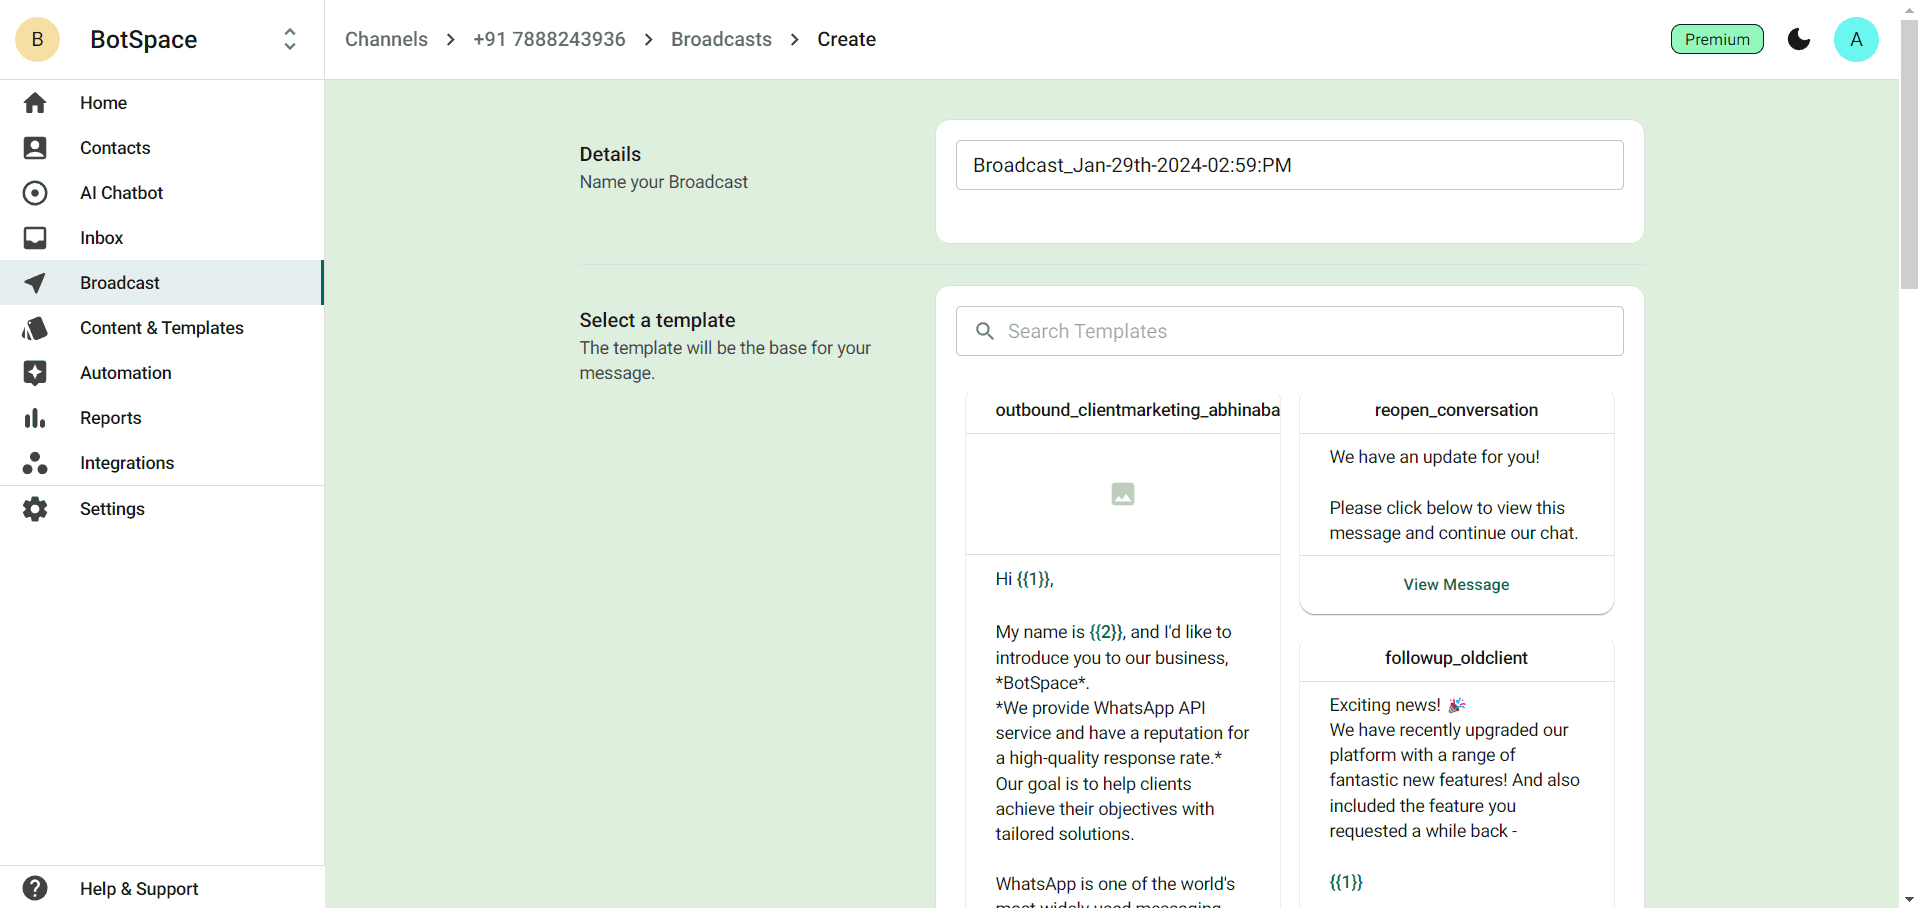Click the 'Details' heading
The image size is (1920, 908).
coord(610,154)
